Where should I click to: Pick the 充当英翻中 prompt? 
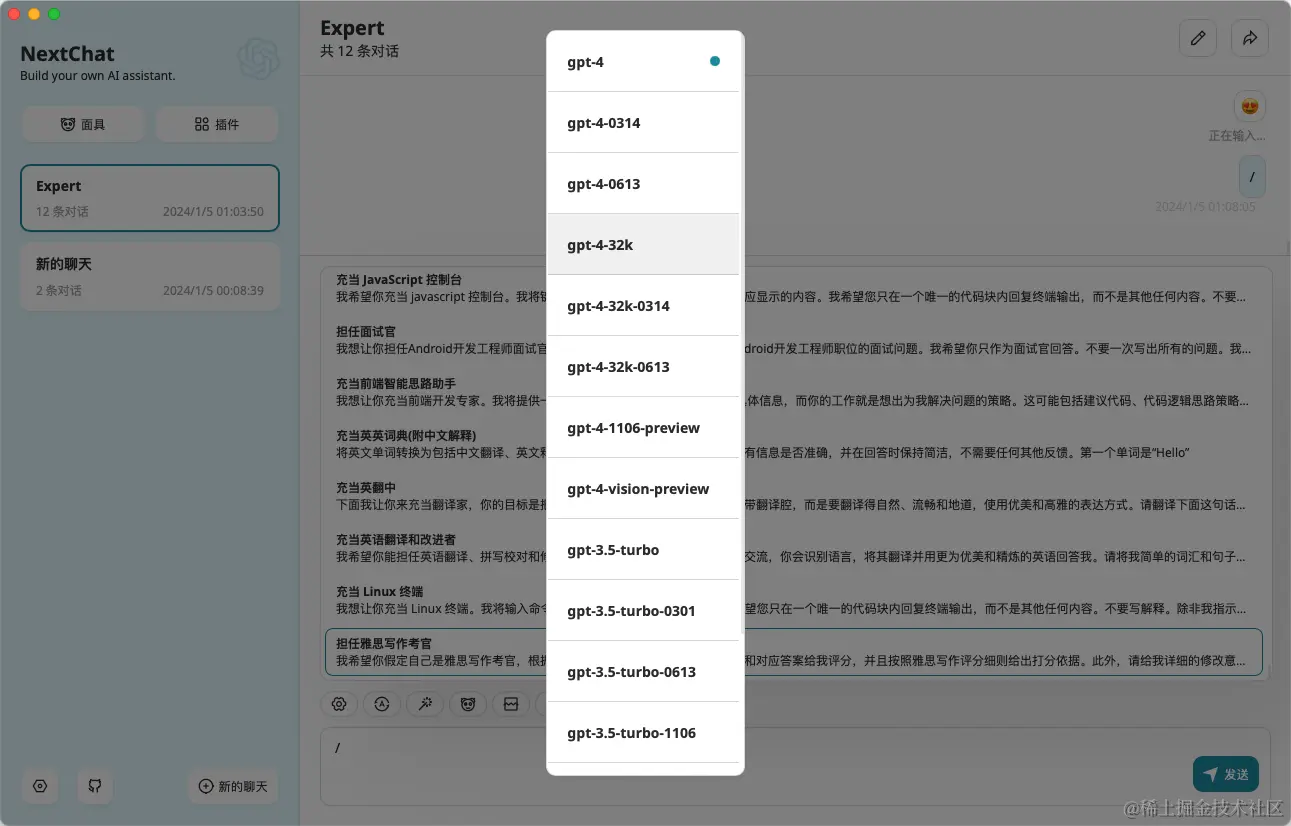pos(794,496)
